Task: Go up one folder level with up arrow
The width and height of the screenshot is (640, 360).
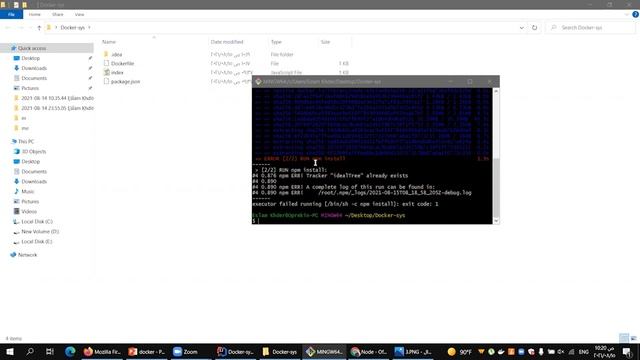Action: [x=39, y=28]
